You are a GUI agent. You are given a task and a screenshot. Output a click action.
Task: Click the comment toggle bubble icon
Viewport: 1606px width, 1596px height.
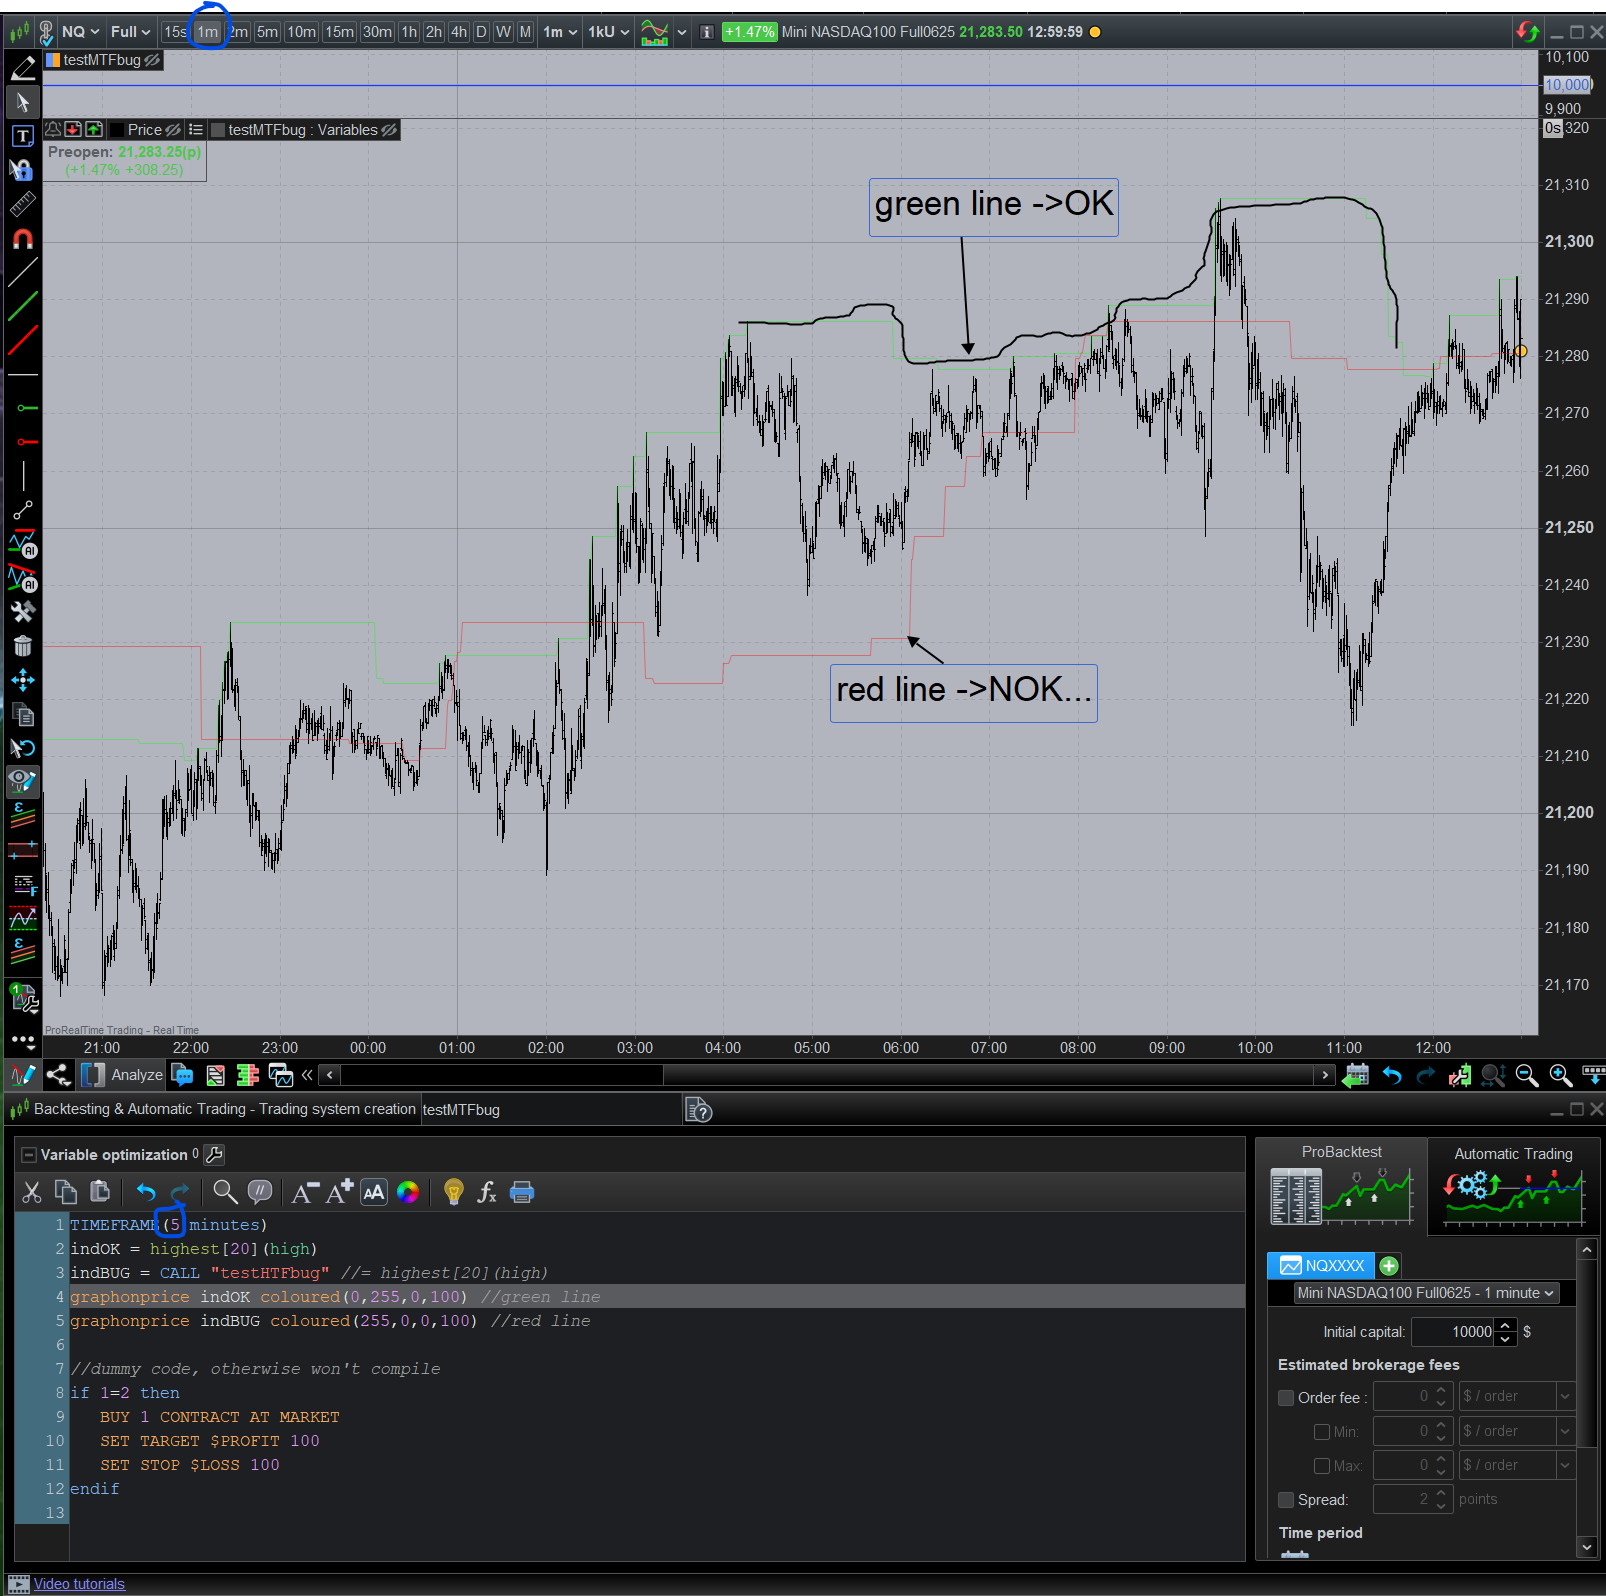click(259, 1192)
